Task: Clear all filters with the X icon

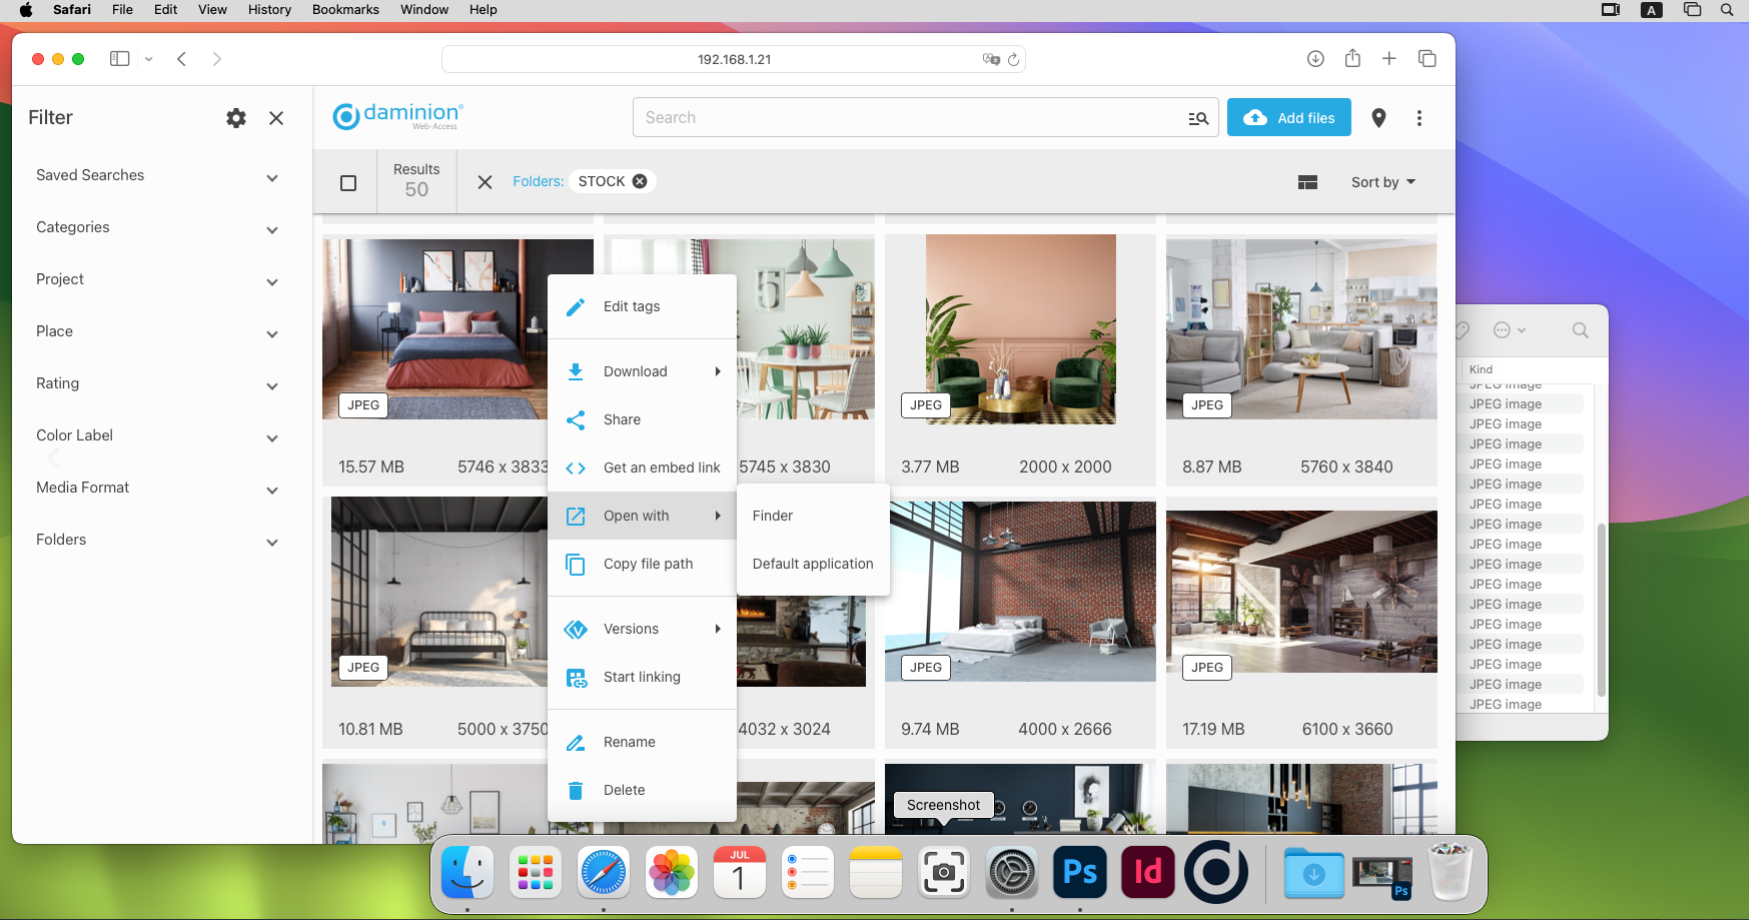Action: (485, 182)
